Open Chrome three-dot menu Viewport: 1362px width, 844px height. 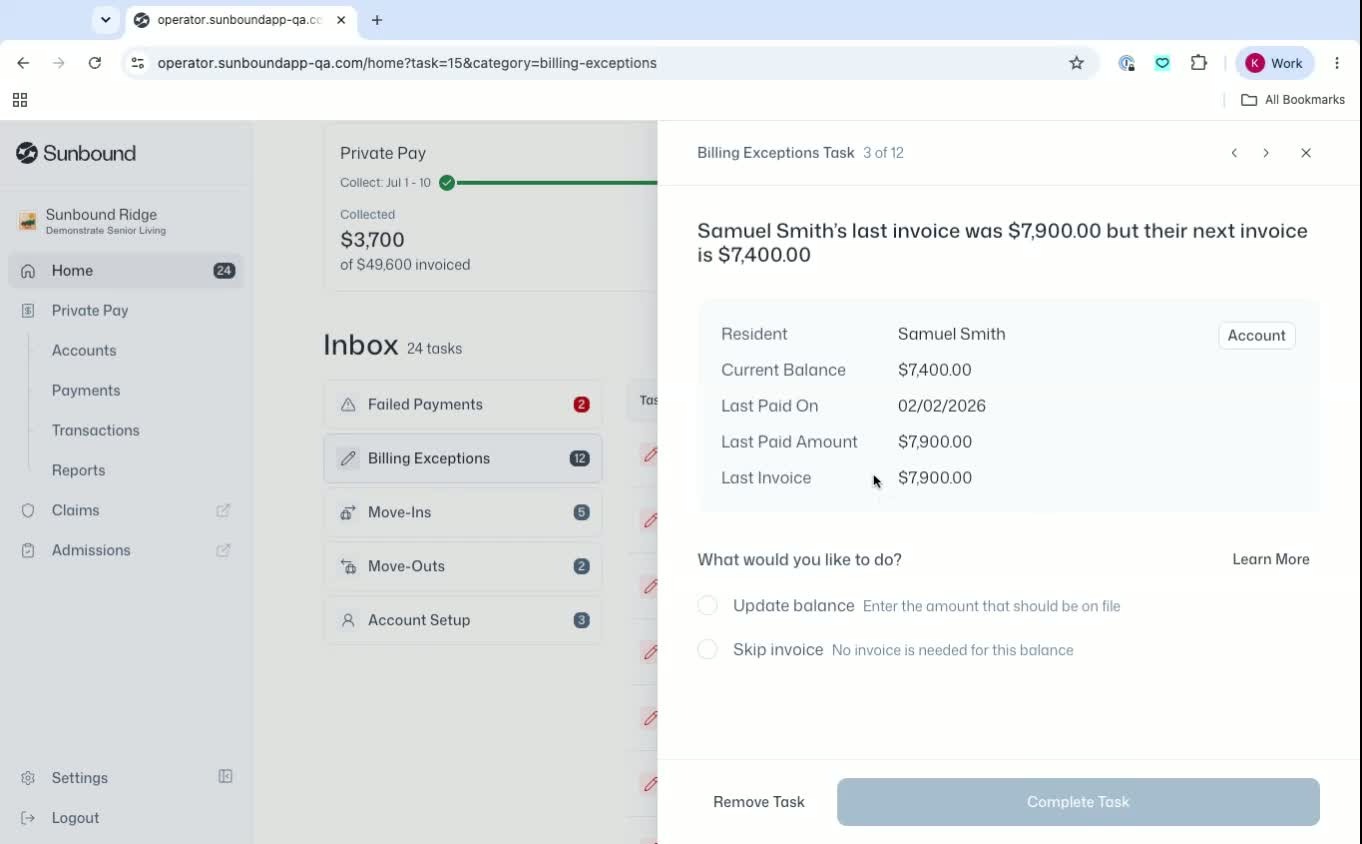1337,63
